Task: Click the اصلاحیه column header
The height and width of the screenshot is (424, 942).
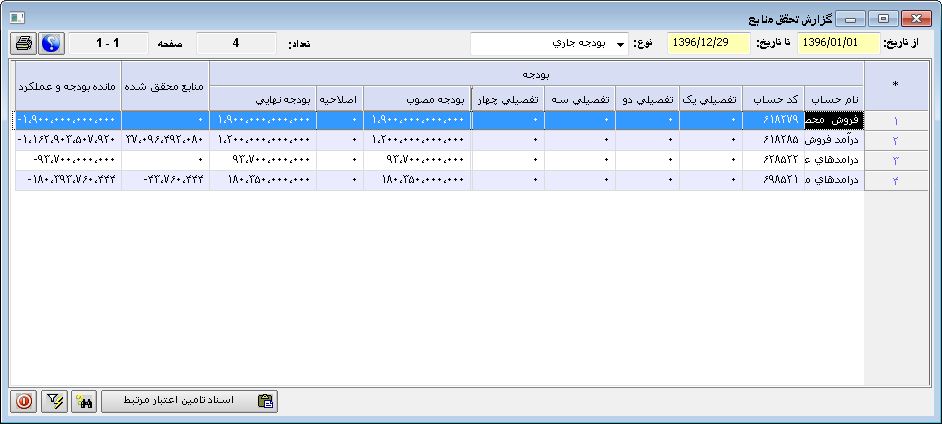Action: pyautogui.click(x=340, y=98)
